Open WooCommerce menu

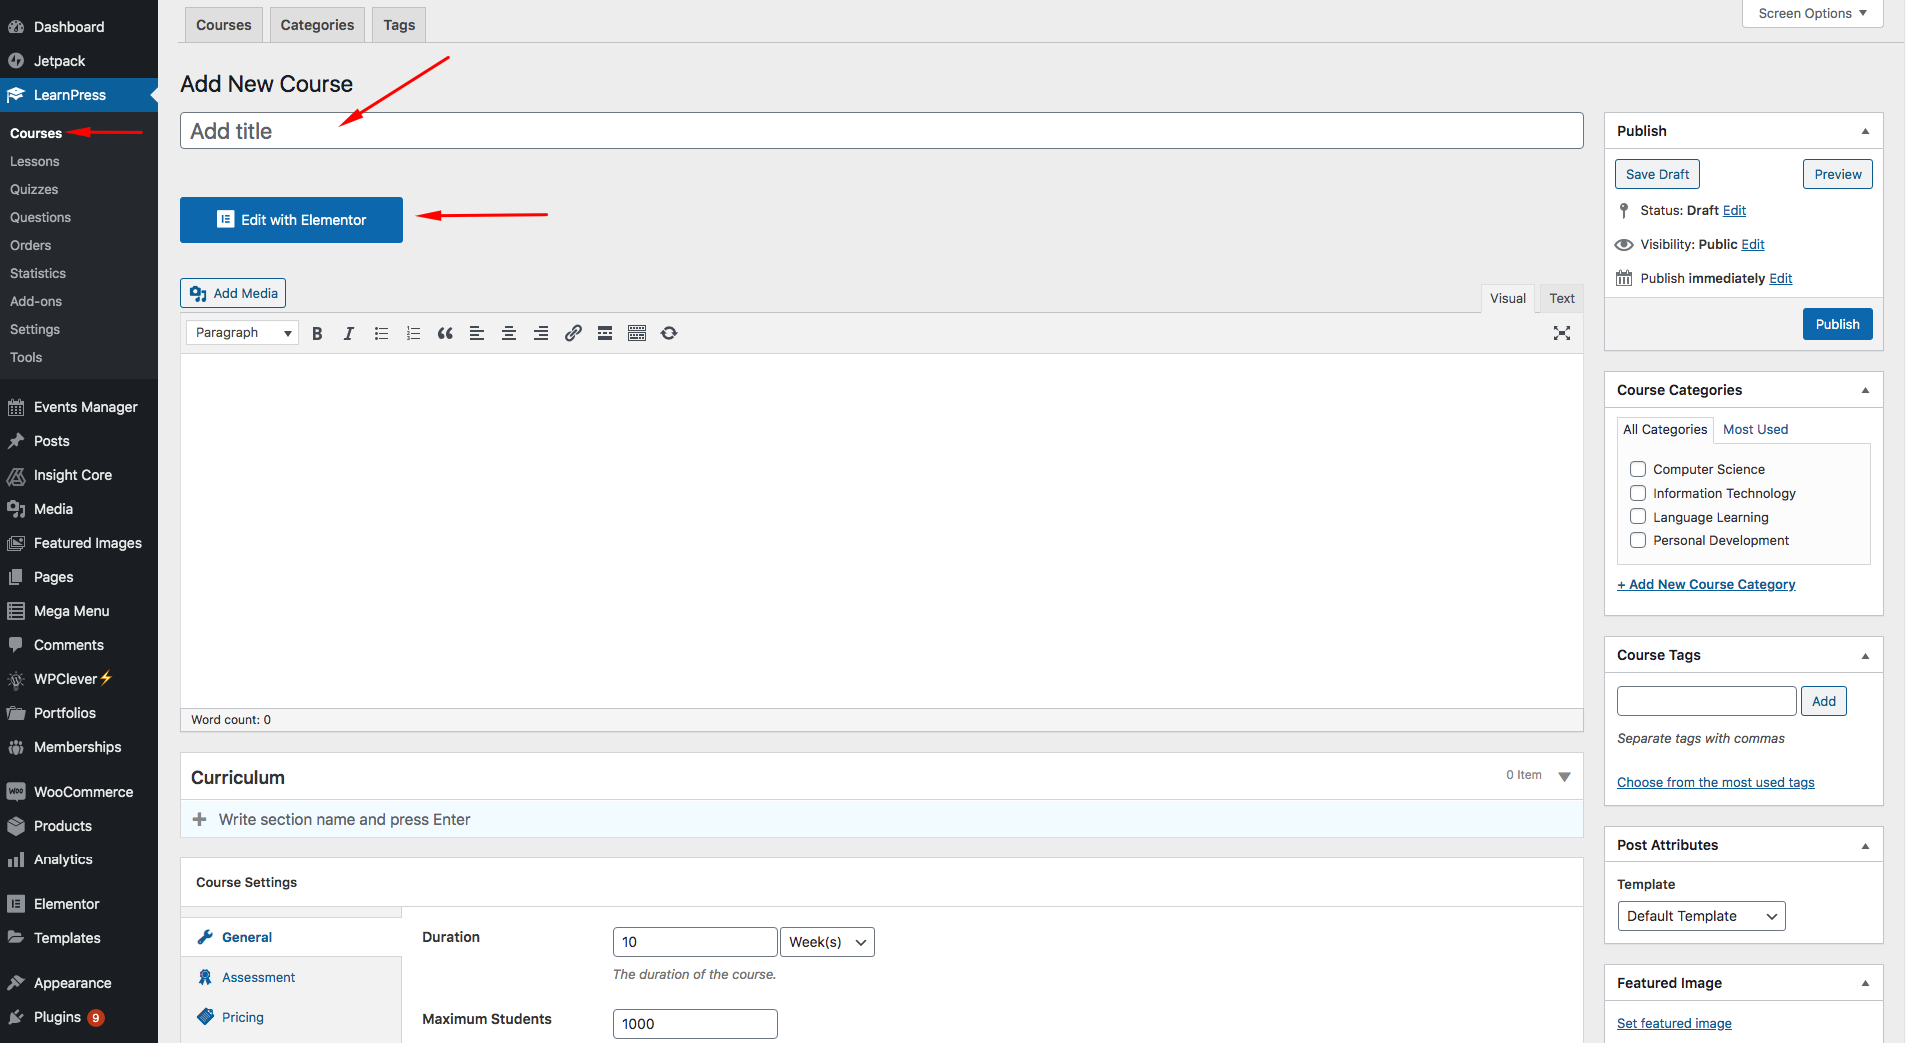pyautogui.click(x=79, y=792)
